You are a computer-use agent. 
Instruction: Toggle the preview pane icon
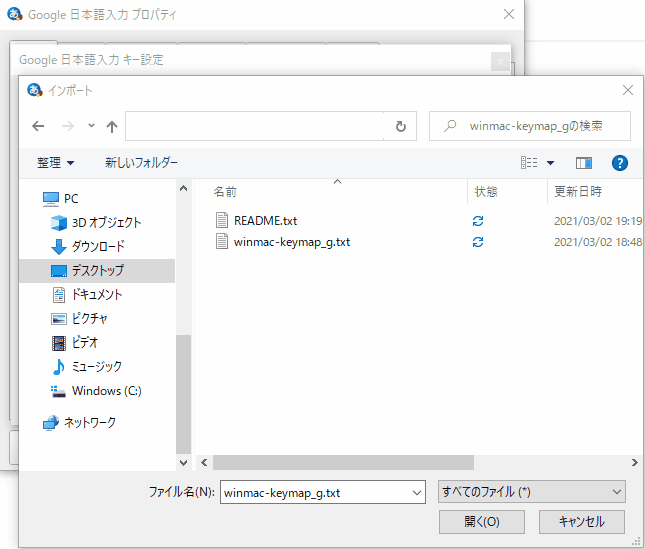584,163
